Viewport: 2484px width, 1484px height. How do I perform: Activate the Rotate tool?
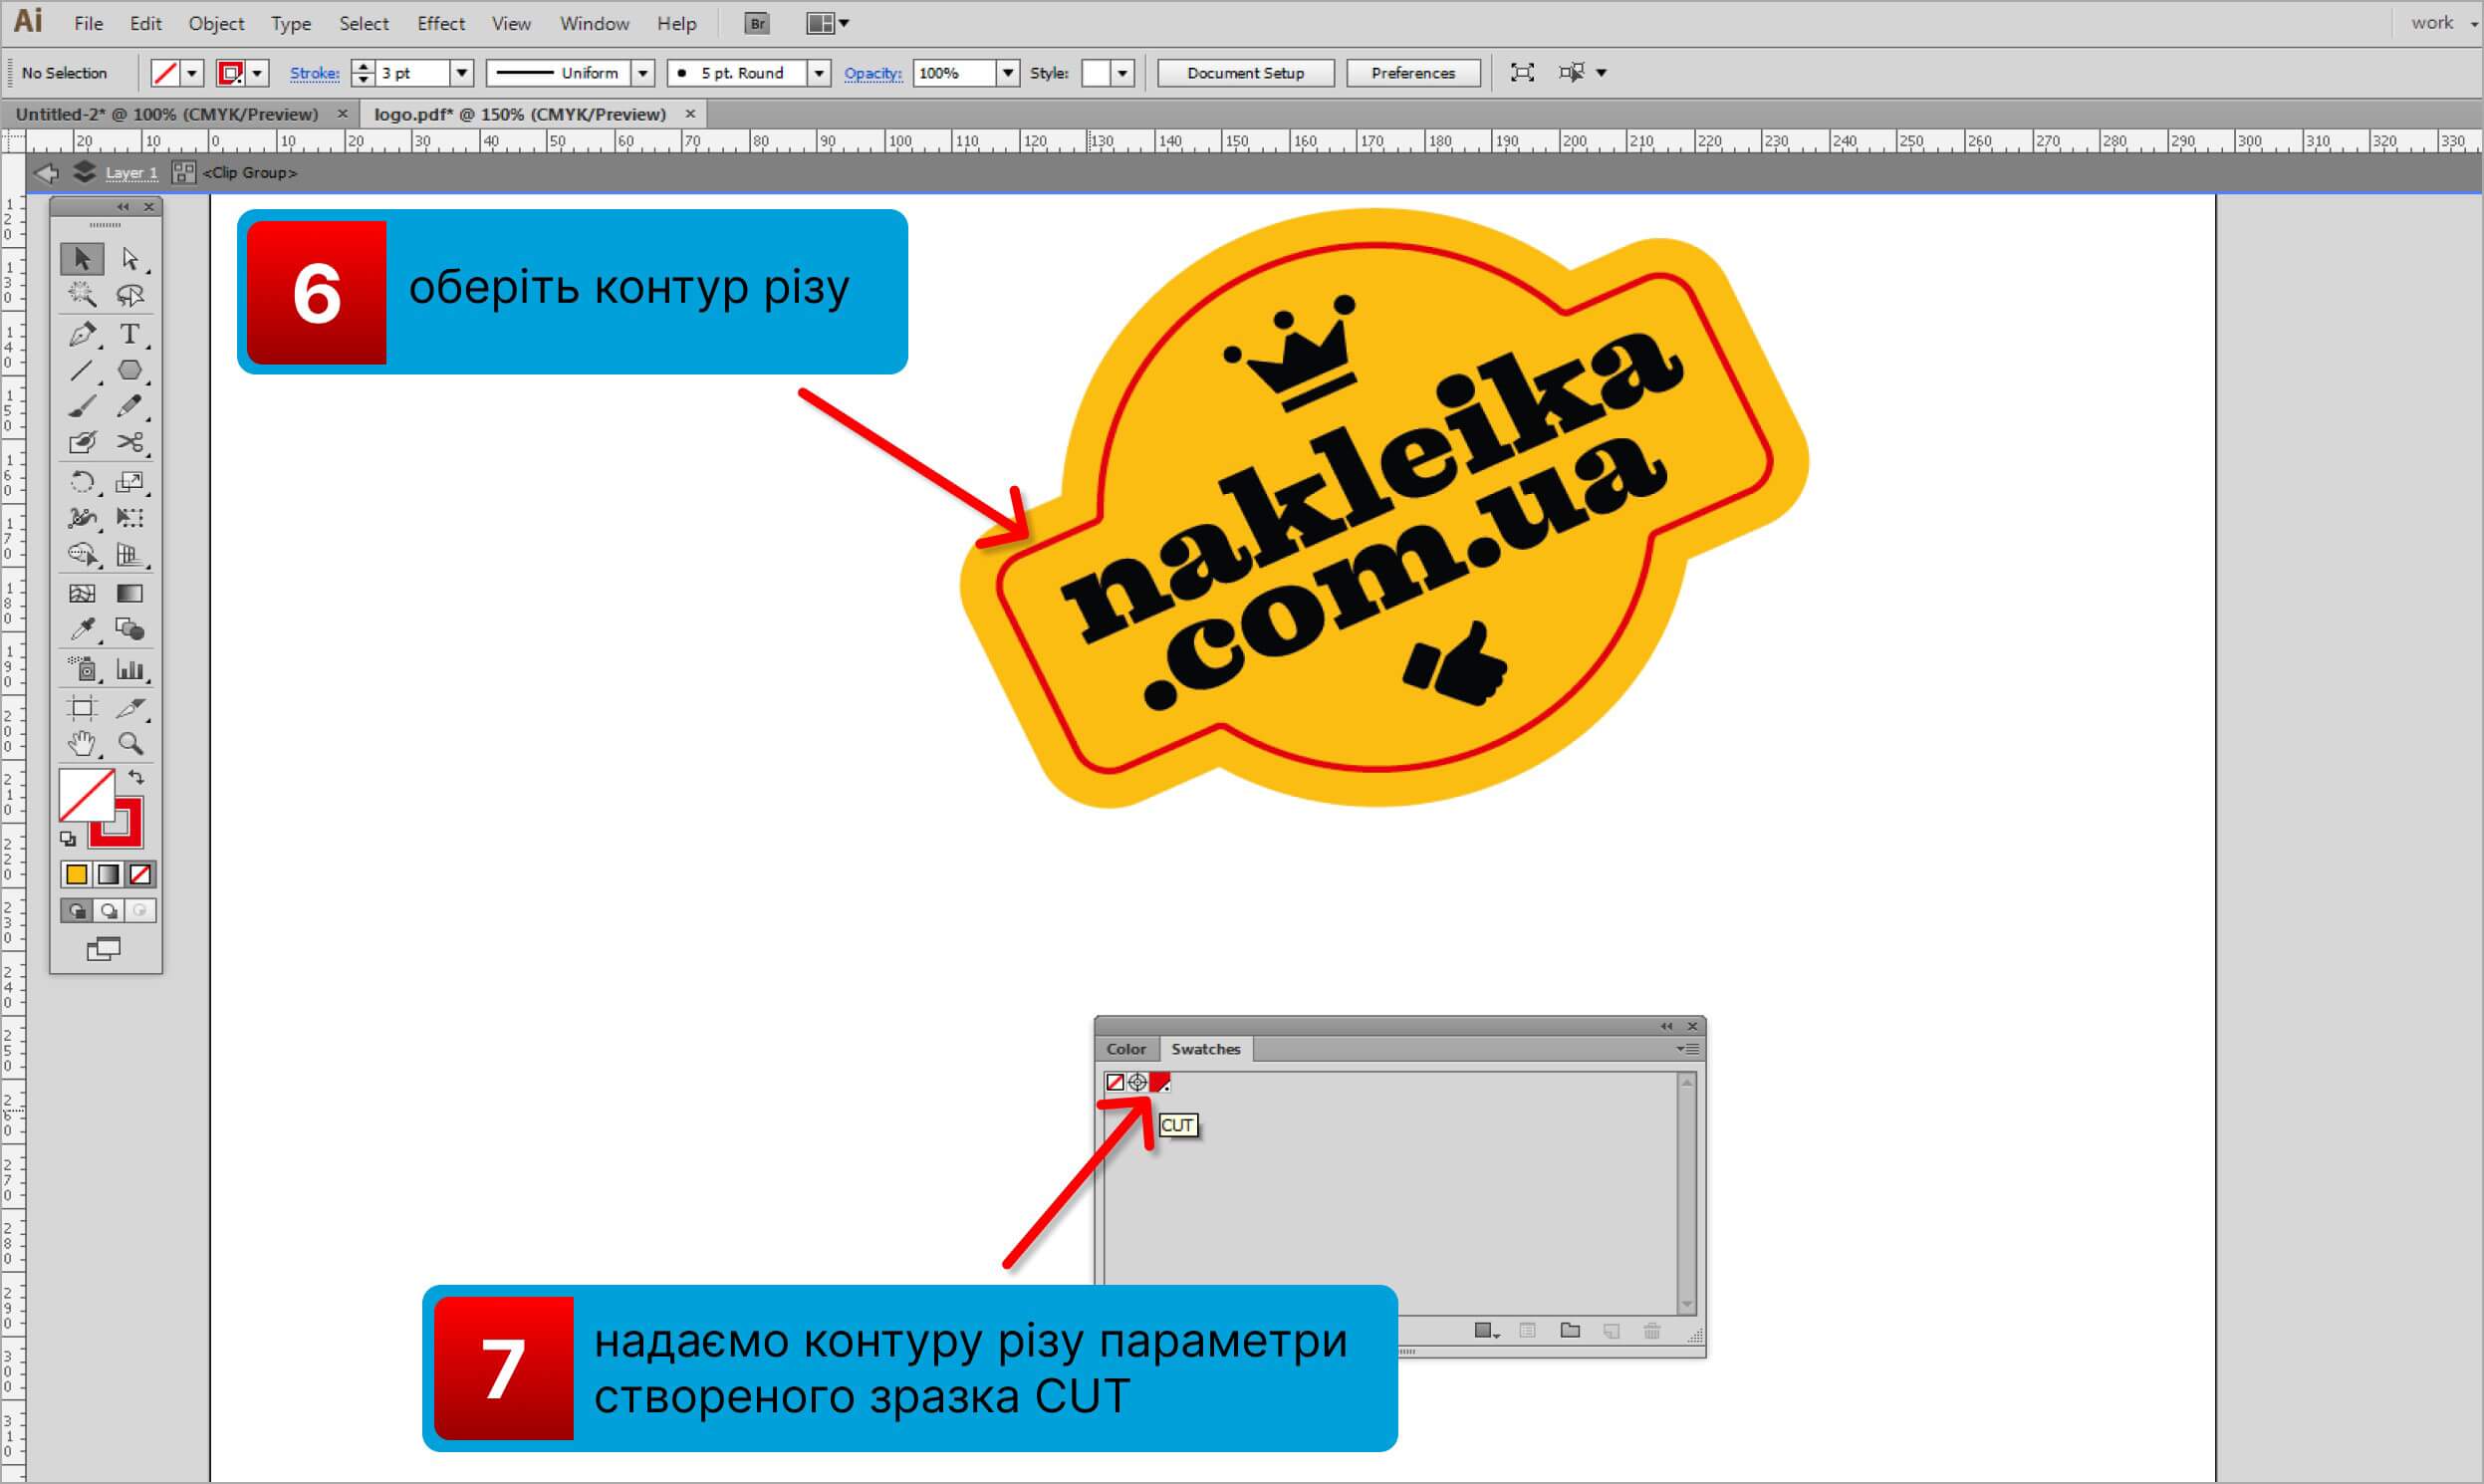pos(82,482)
